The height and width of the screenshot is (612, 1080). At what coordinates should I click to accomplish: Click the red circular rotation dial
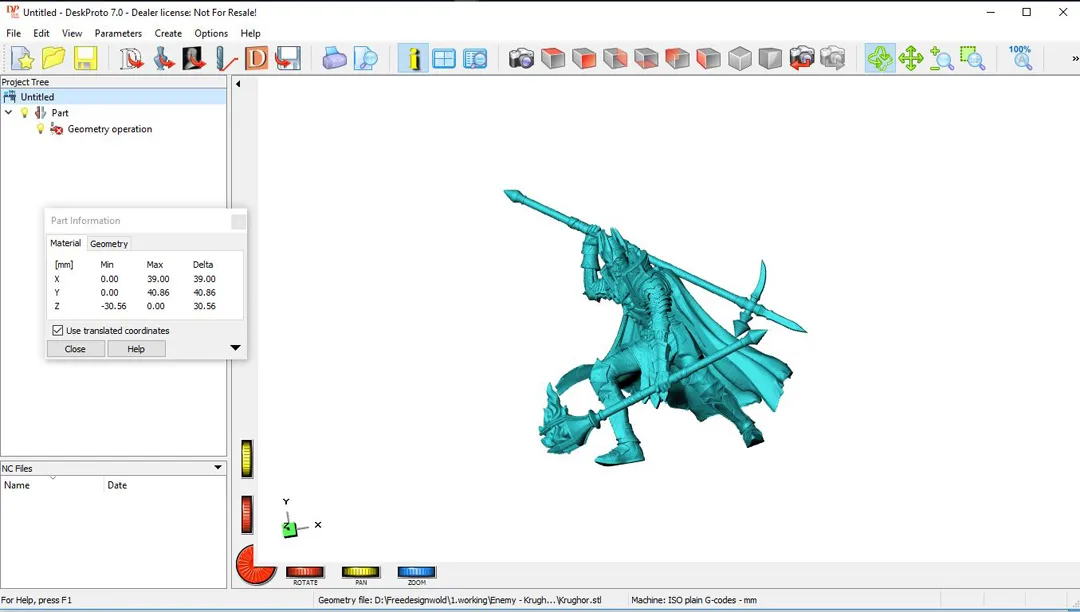(256, 564)
